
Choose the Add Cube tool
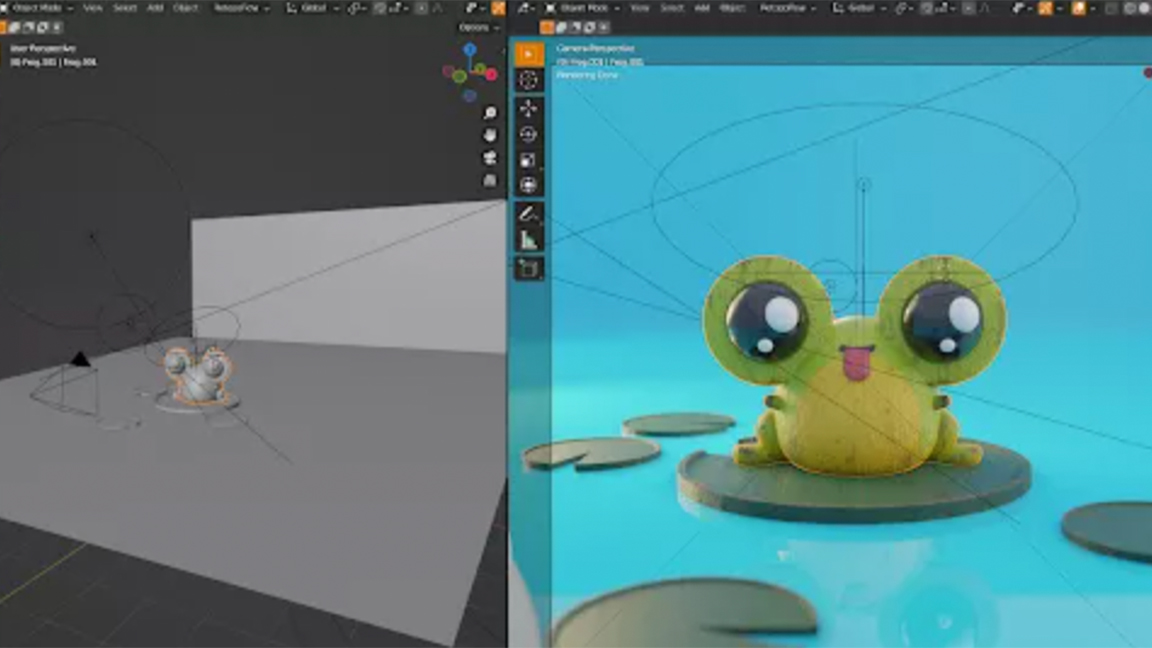[x=529, y=268]
